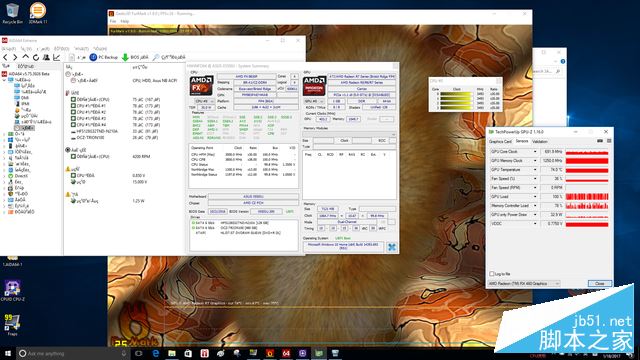
Task: Click the AIDA64 refresh toolbar icon
Action: [36, 58]
